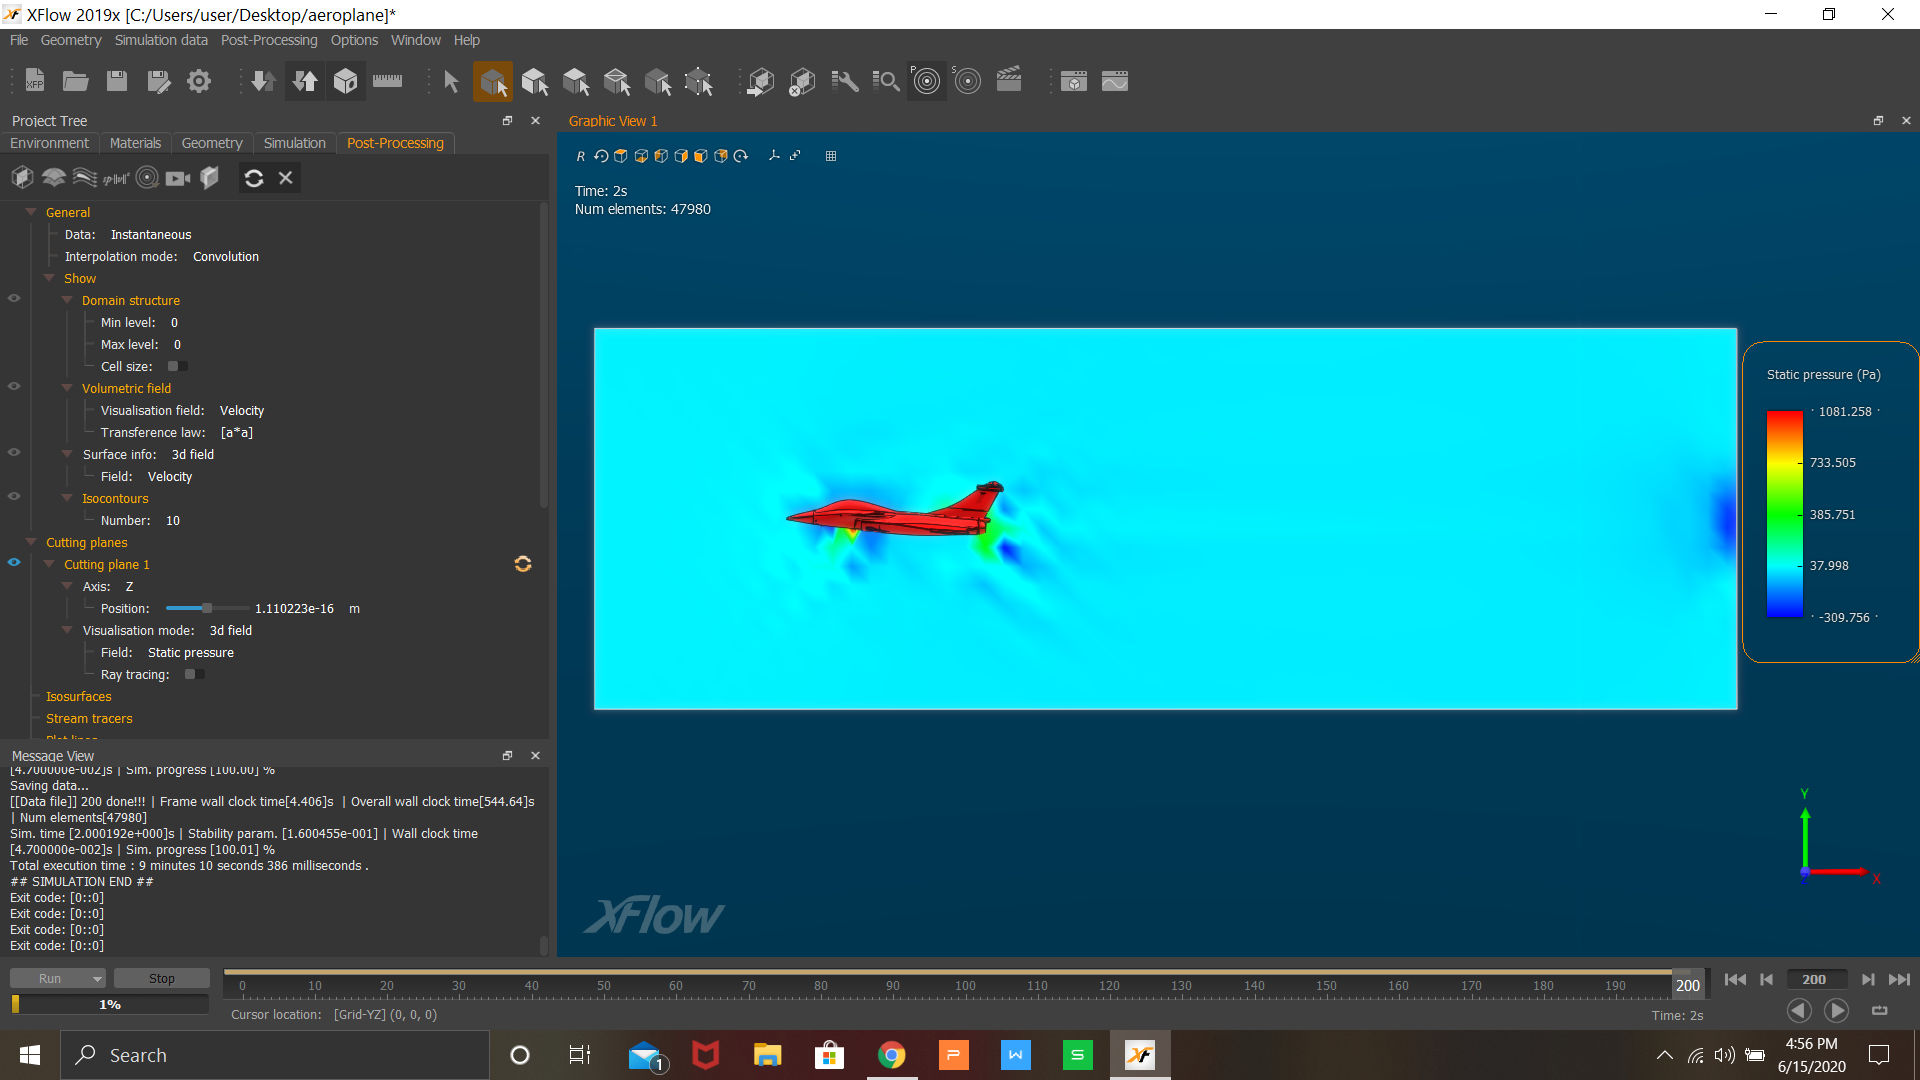Hide Cutting plane 1 with the eye icon
Screen dimensions: 1920x1080
14,562
